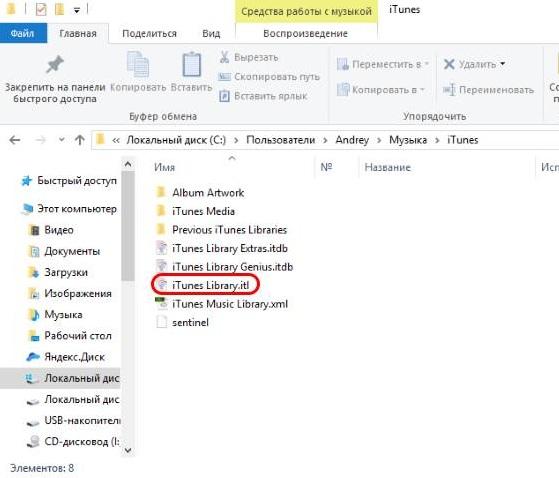Open the Воспроизведение tab
This screenshot has width=559, height=478.
point(306,34)
